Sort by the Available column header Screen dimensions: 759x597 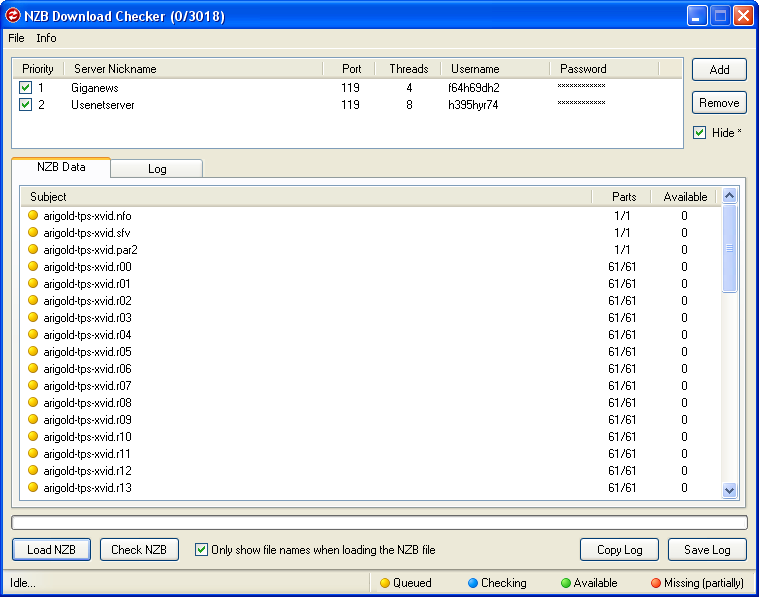(x=685, y=197)
